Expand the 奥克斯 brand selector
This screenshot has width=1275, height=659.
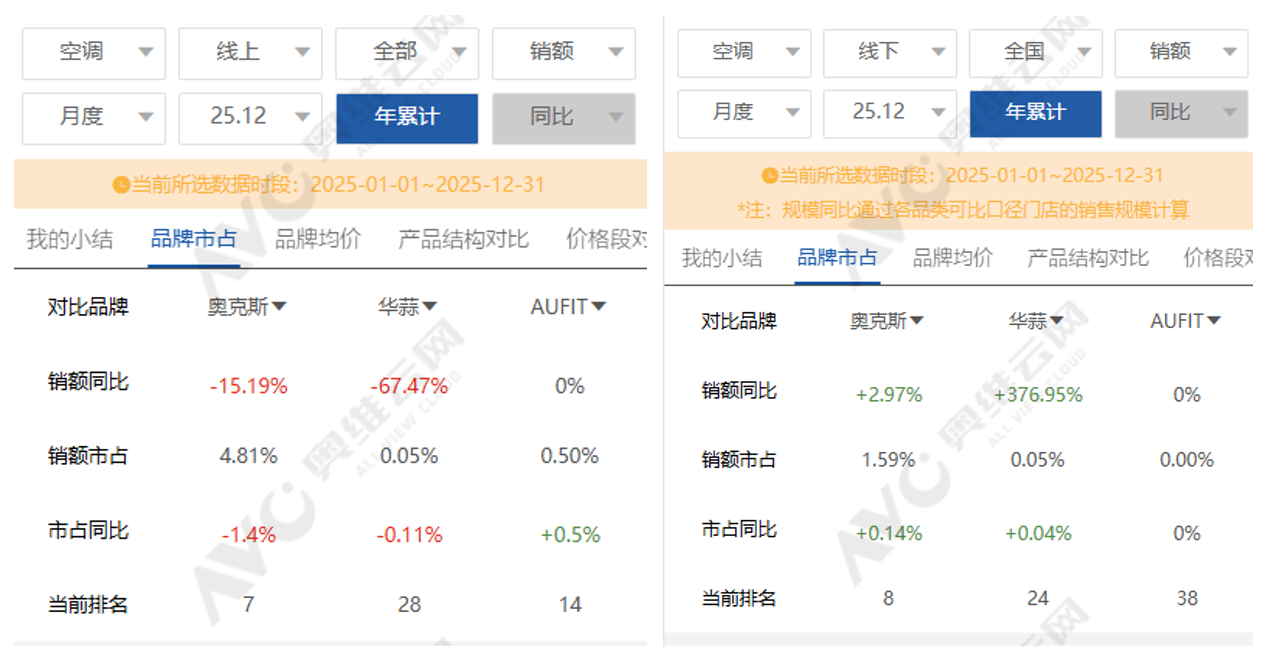point(248,307)
